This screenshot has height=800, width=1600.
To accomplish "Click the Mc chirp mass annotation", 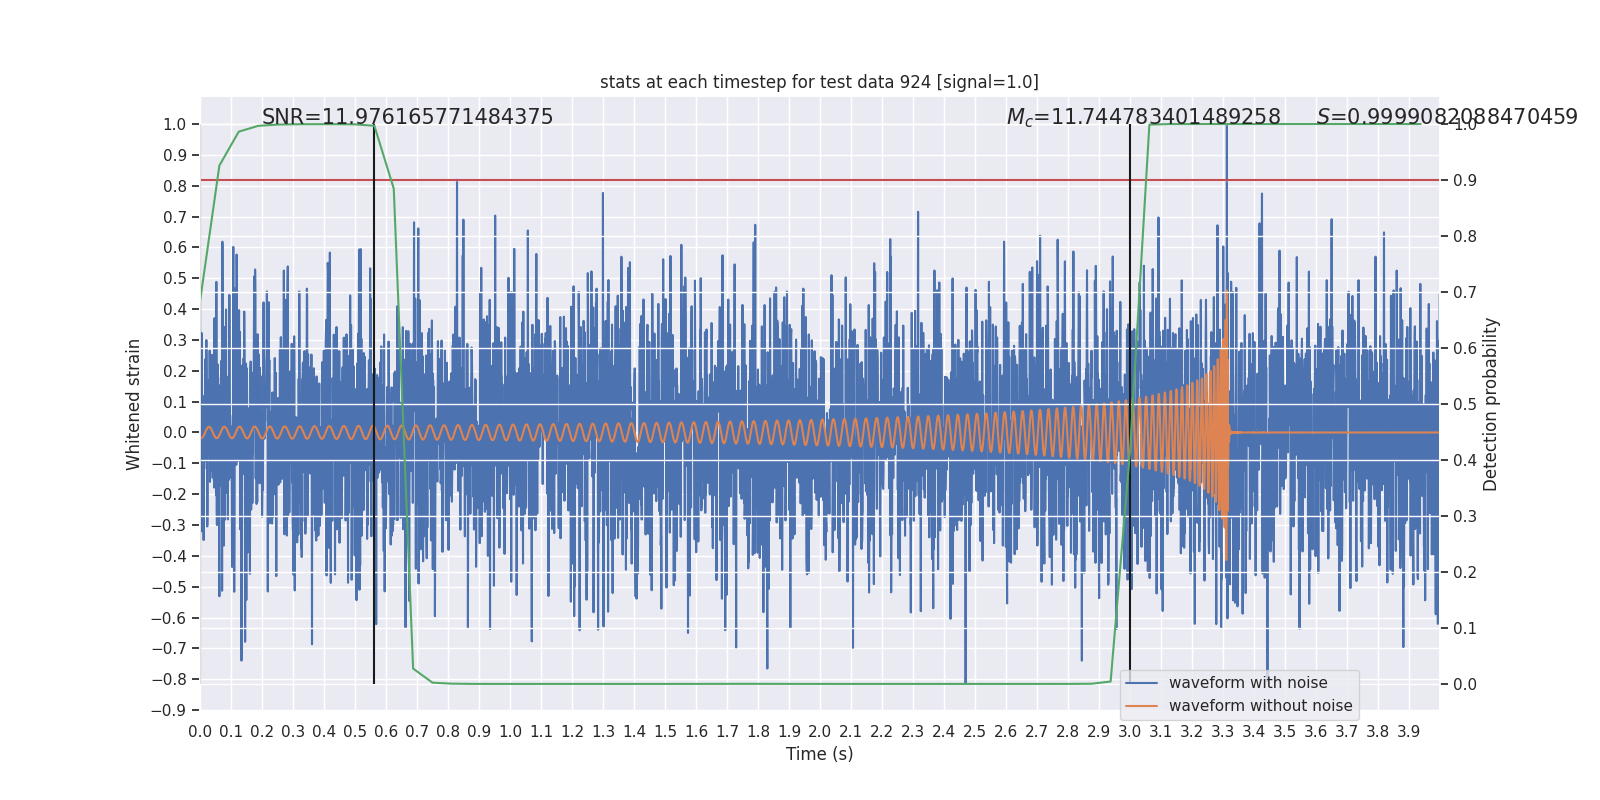I will [1143, 117].
